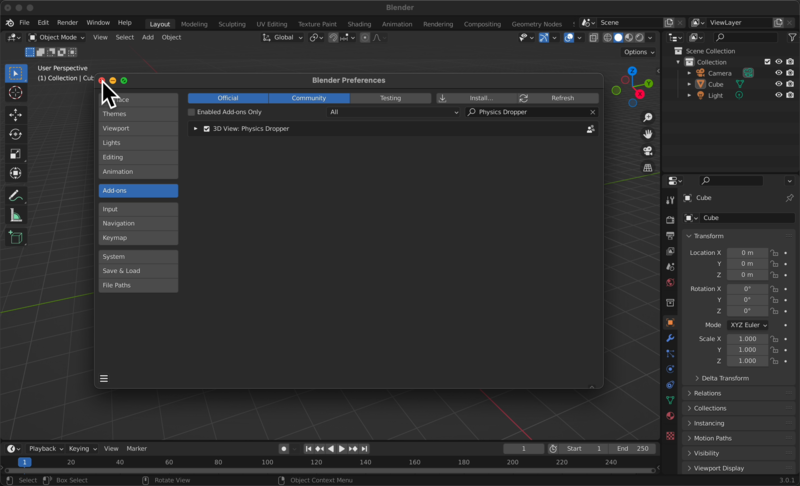Expand the Motion Paths panel
The height and width of the screenshot is (486, 800).
(712, 438)
